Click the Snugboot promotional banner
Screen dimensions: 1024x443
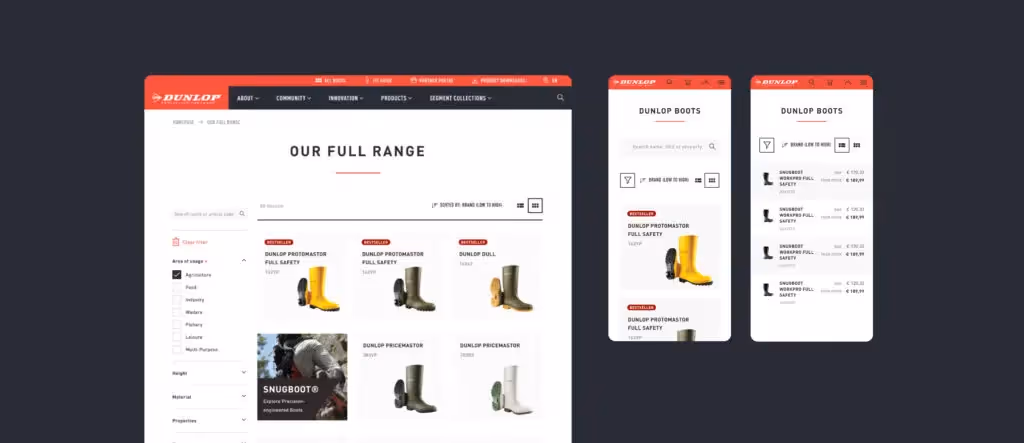[x=302, y=377]
